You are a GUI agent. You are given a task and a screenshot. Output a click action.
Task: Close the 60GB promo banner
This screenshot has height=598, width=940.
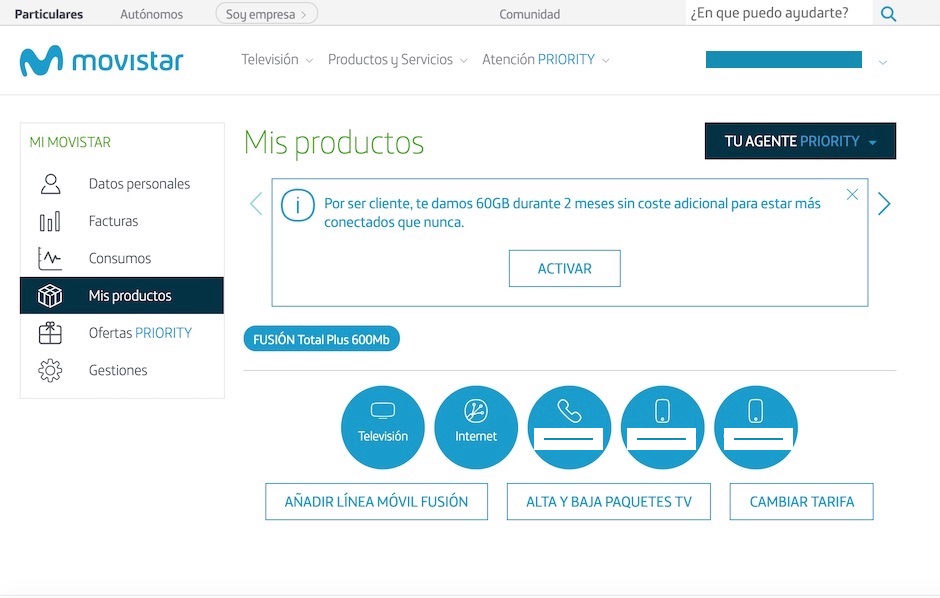[x=852, y=194]
